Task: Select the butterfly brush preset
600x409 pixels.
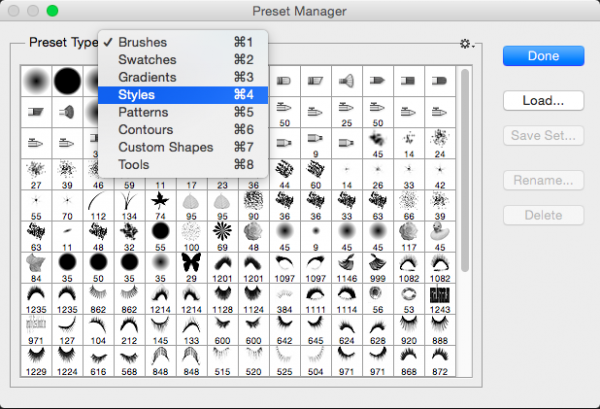Action: [x=190, y=264]
